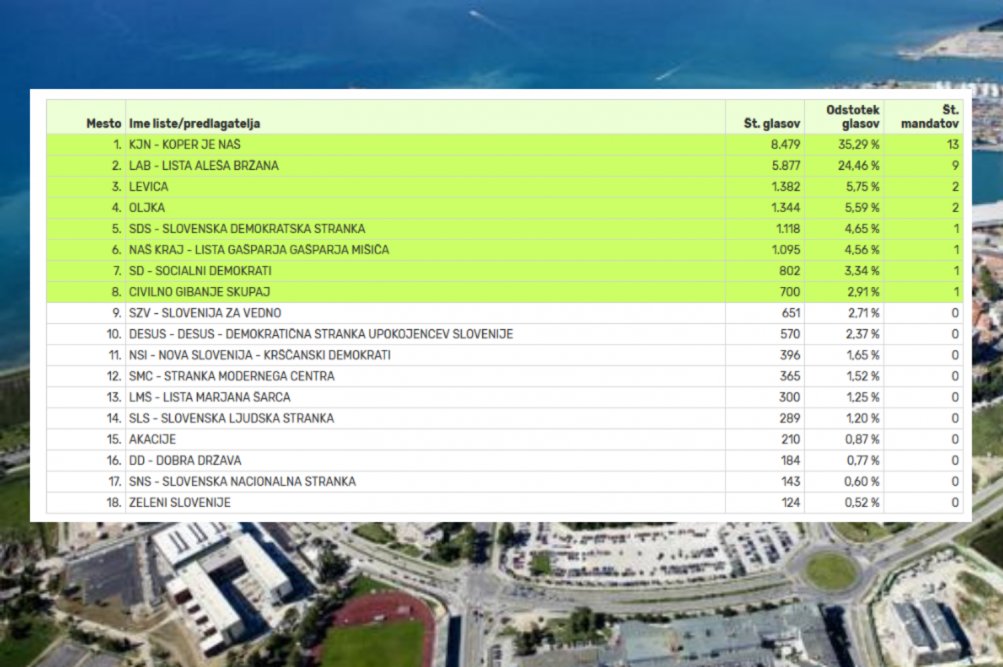1003x667 pixels.
Task: Click vote count 700 for Civilno gibanje
Action: click(x=790, y=292)
